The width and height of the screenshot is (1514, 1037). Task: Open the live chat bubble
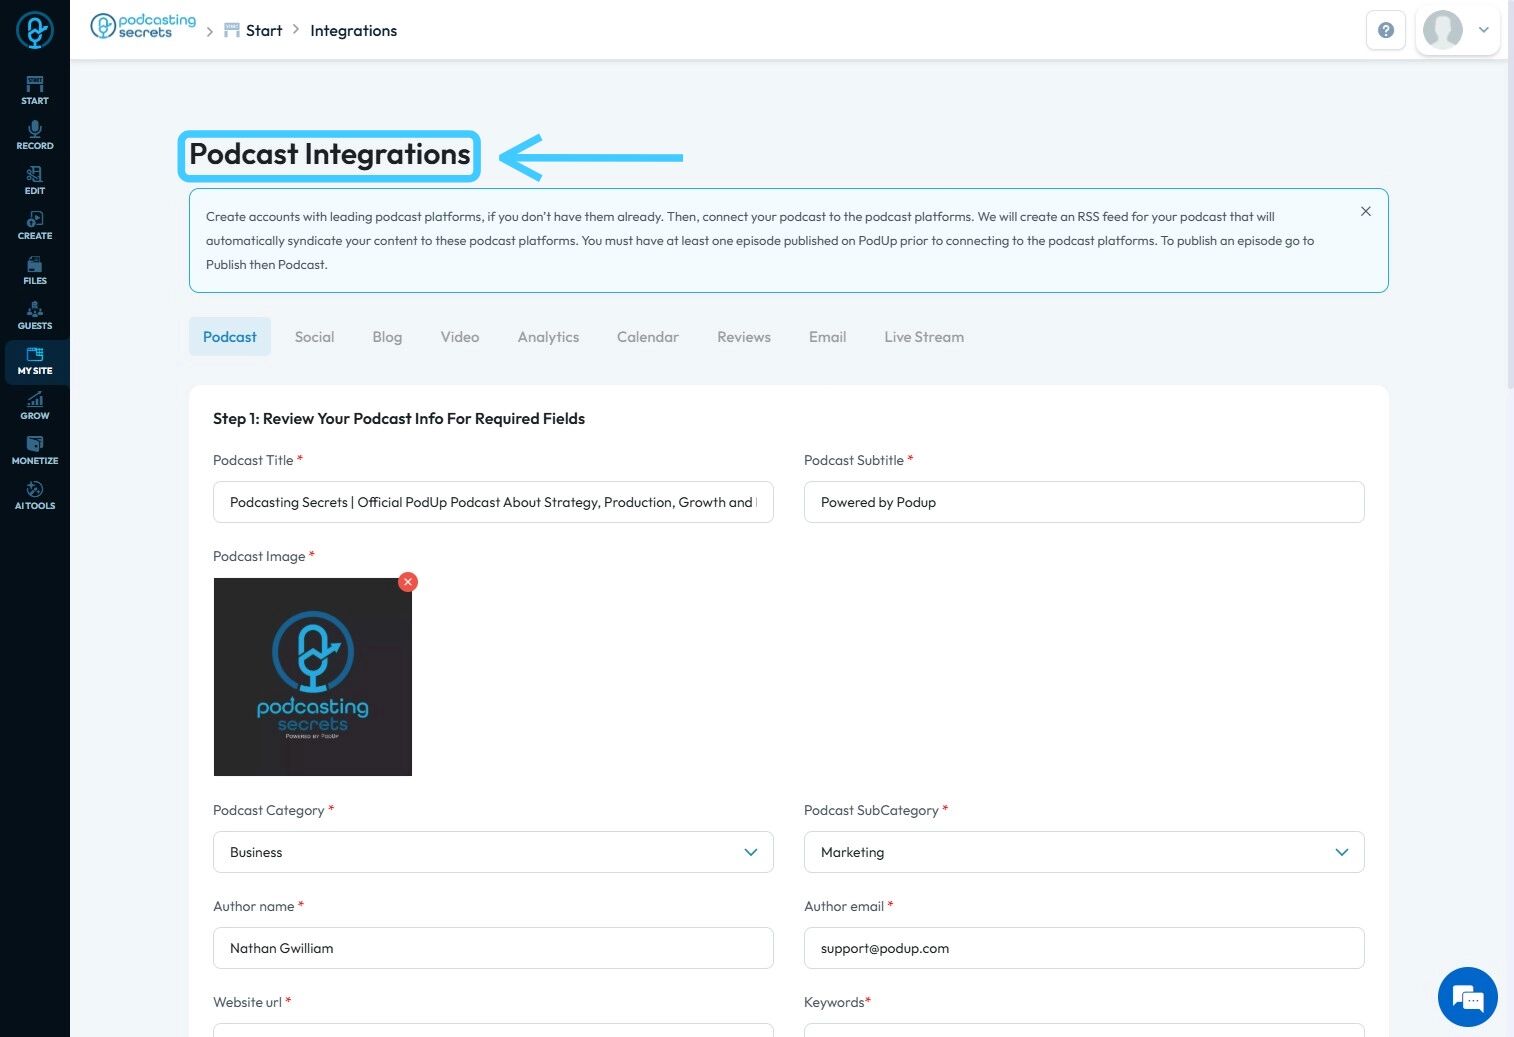point(1468,997)
